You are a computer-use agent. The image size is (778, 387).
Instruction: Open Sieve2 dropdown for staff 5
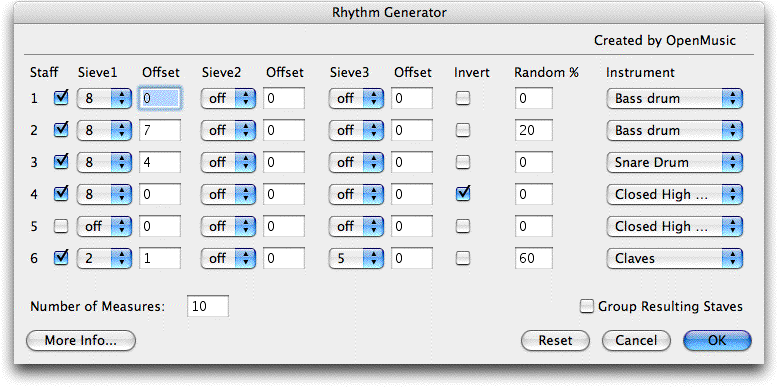coord(228,227)
